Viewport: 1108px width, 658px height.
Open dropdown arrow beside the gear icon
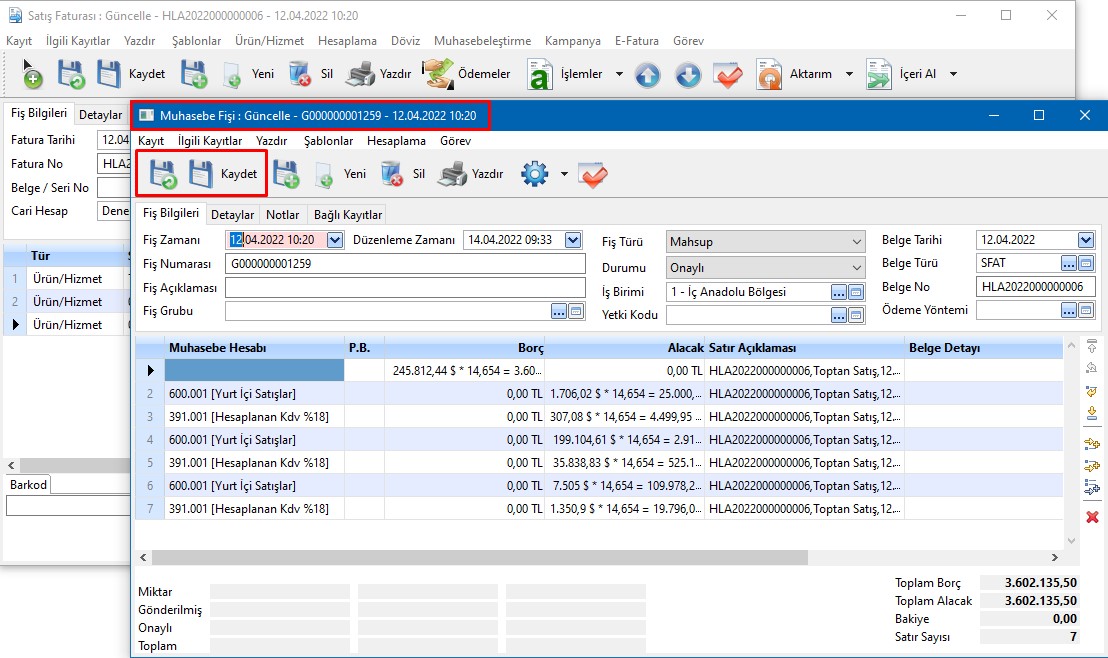pyautogui.click(x=564, y=174)
